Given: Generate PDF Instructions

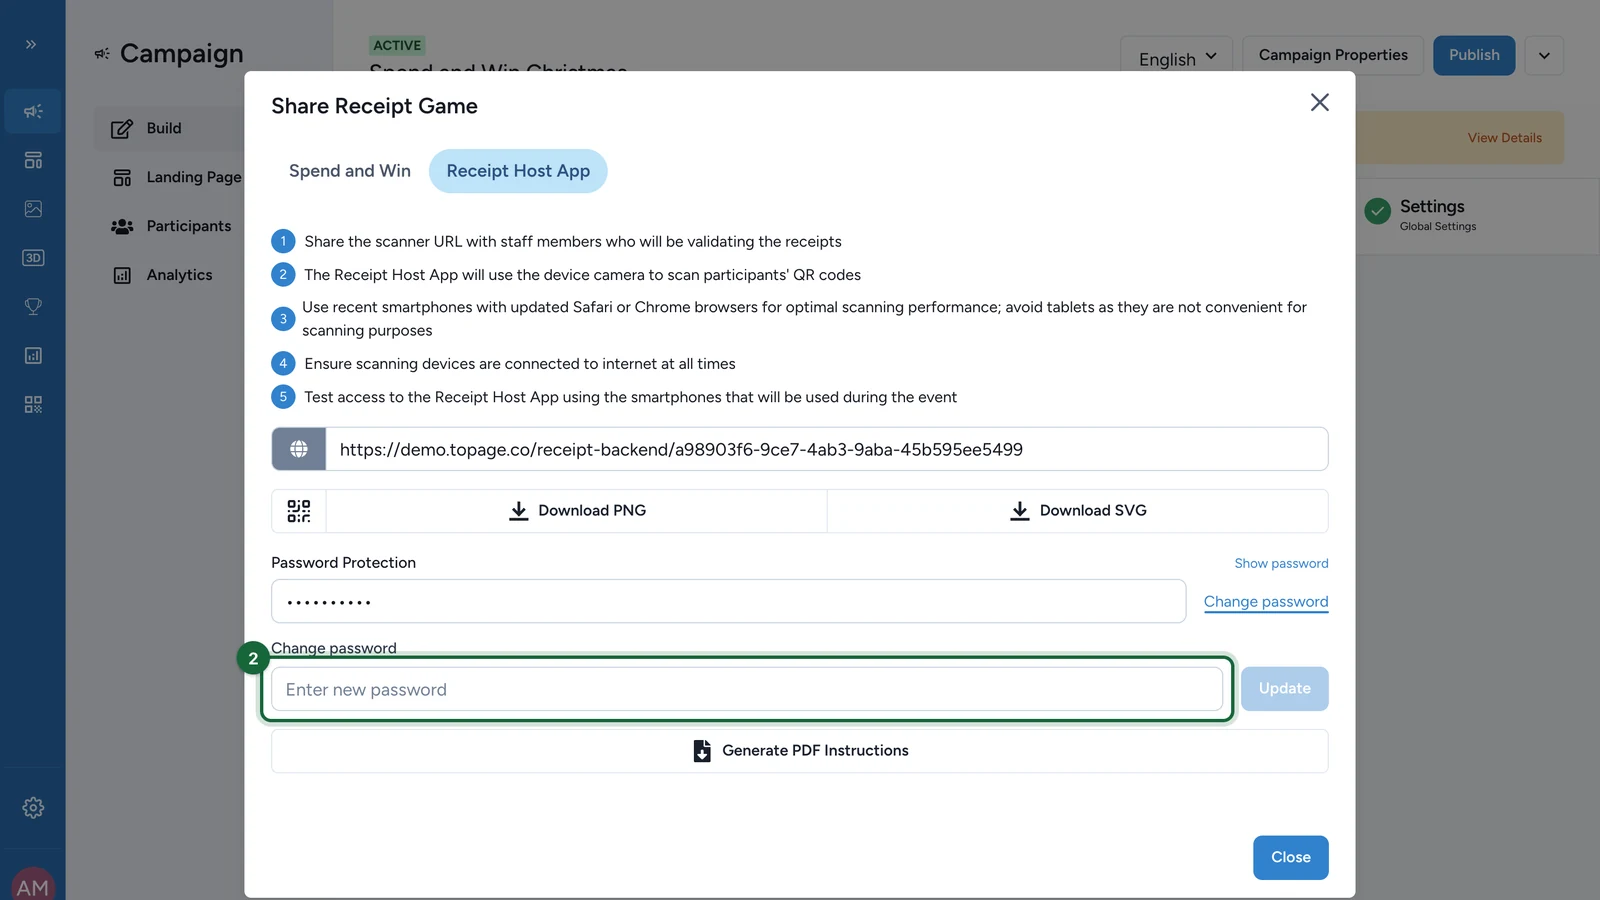Looking at the screenshot, I should [800, 751].
